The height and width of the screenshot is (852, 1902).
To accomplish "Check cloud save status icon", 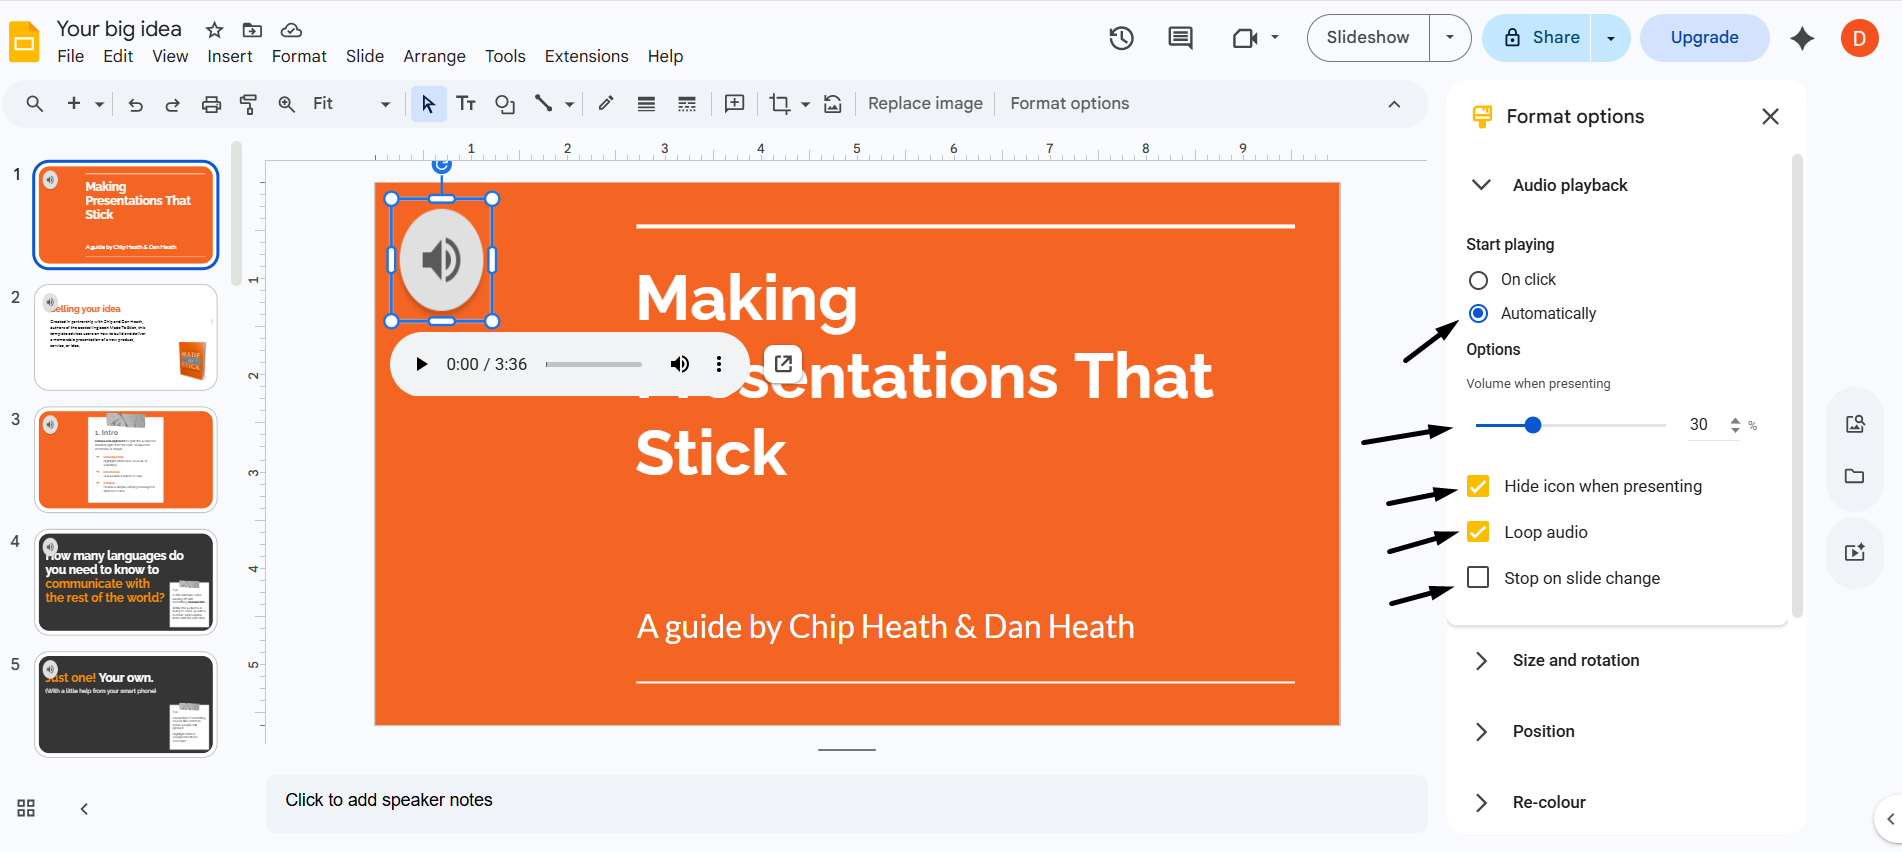I will [x=291, y=30].
